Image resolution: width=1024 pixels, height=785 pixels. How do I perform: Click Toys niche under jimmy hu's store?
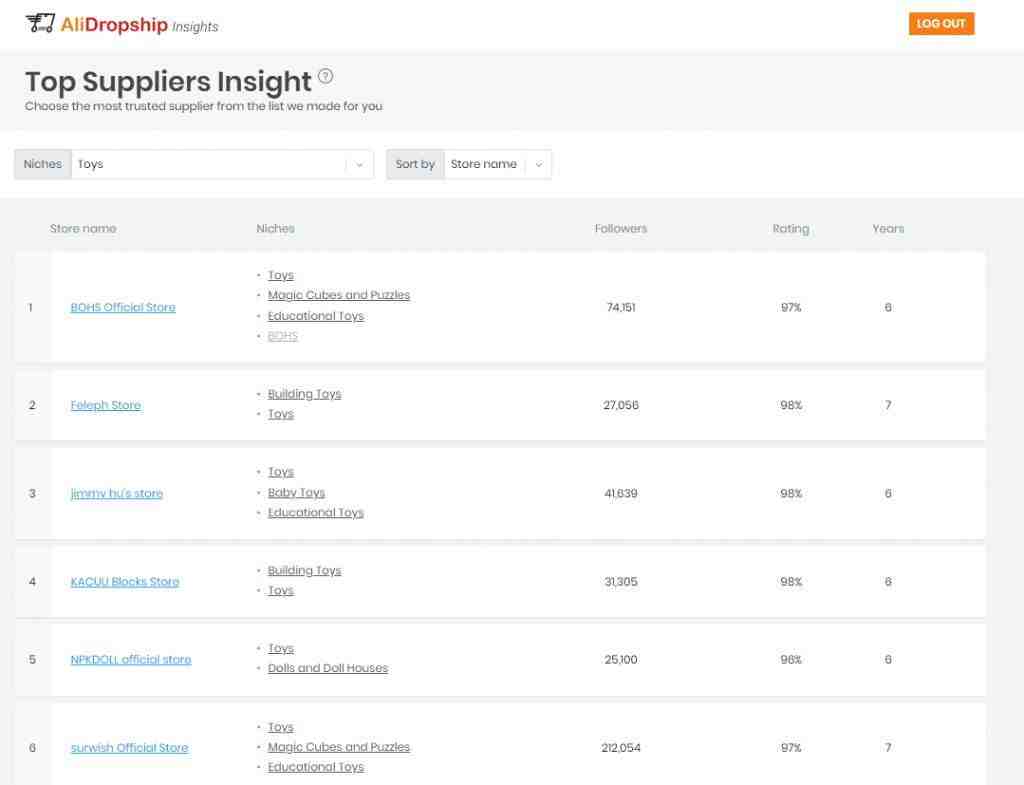[x=281, y=472]
